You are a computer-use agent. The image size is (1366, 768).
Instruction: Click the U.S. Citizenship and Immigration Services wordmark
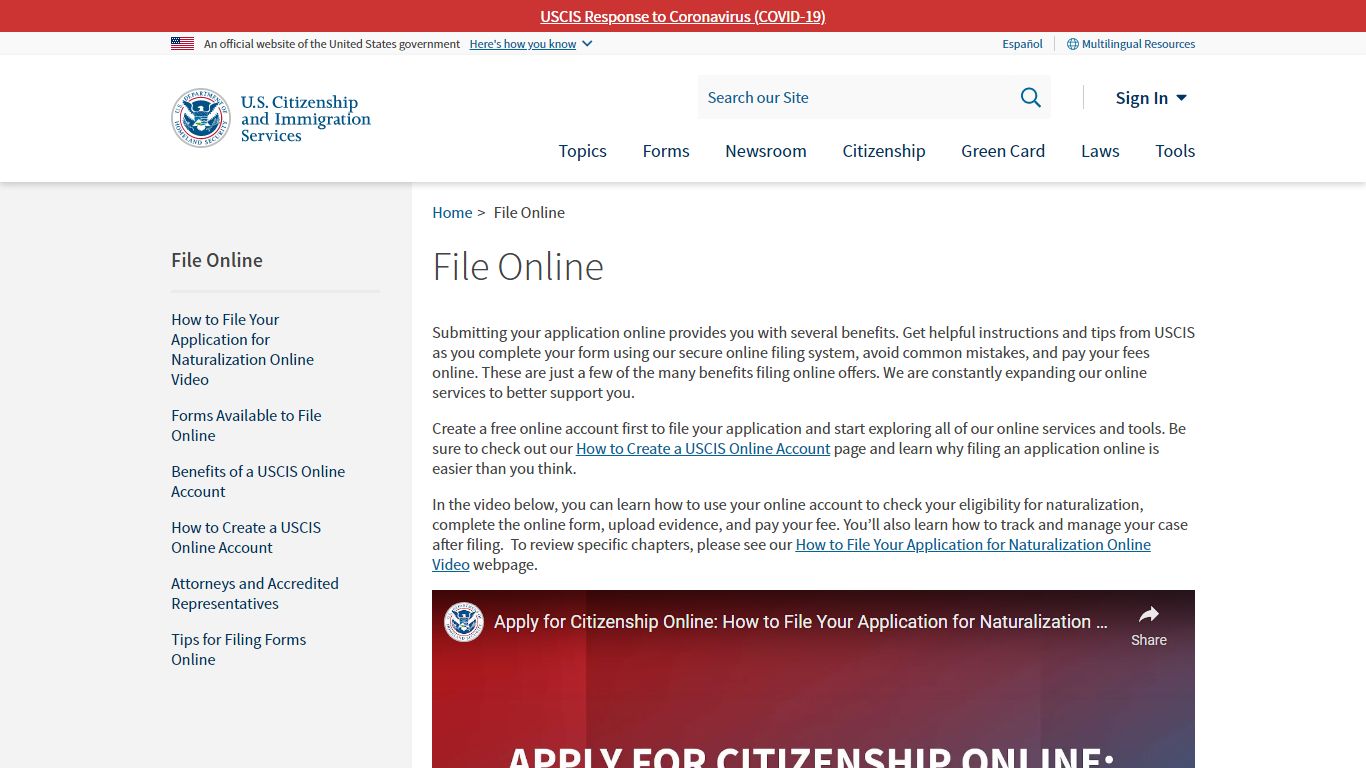306,119
